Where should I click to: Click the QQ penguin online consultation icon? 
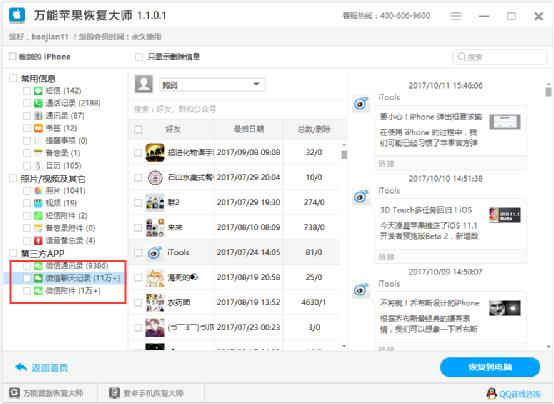click(491, 393)
